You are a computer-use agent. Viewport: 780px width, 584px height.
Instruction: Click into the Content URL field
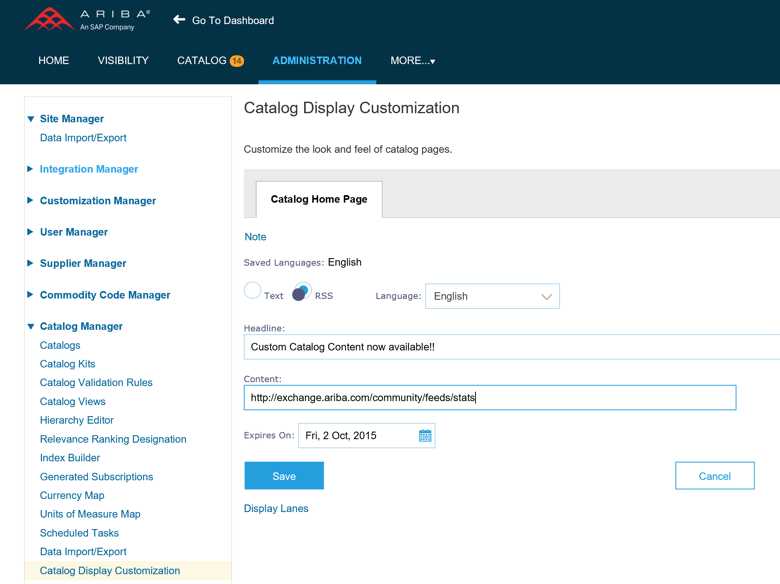[x=490, y=397]
